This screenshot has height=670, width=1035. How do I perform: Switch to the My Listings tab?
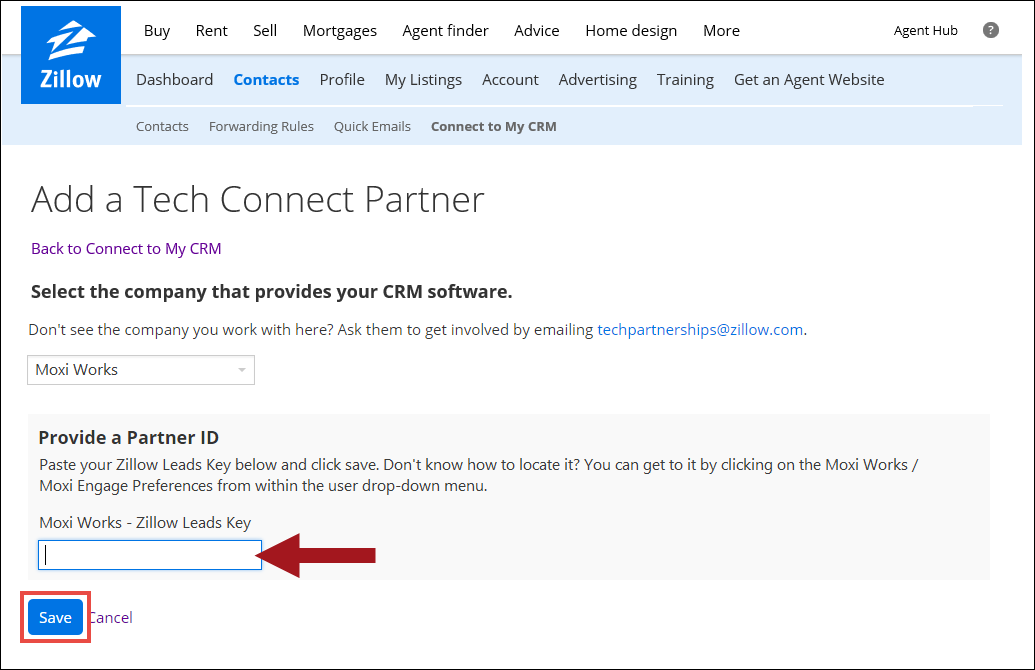pos(423,79)
